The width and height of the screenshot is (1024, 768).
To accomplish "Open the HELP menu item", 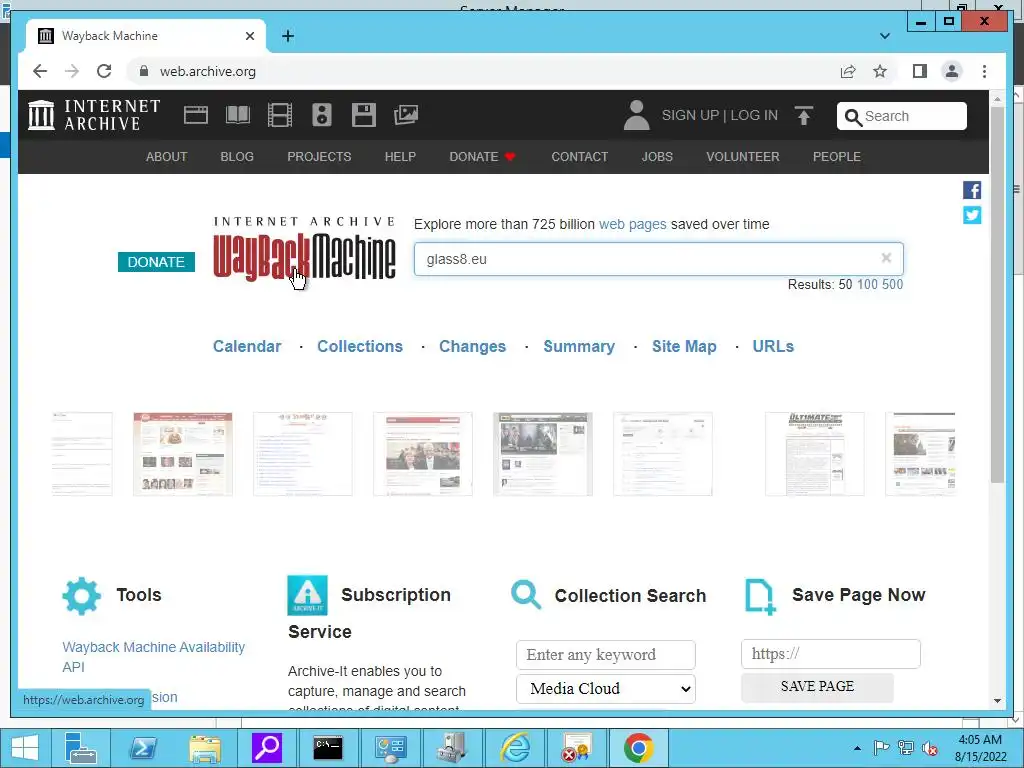I will point(400,157).
